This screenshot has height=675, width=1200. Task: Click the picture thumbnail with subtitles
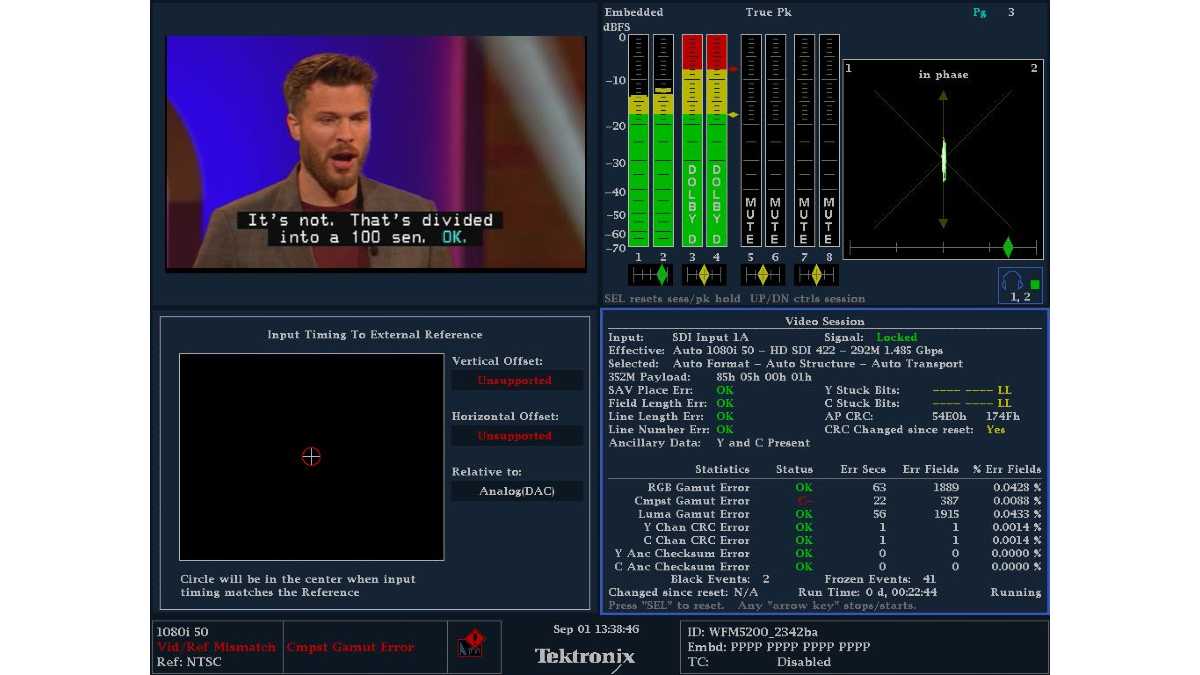[376, 152]
